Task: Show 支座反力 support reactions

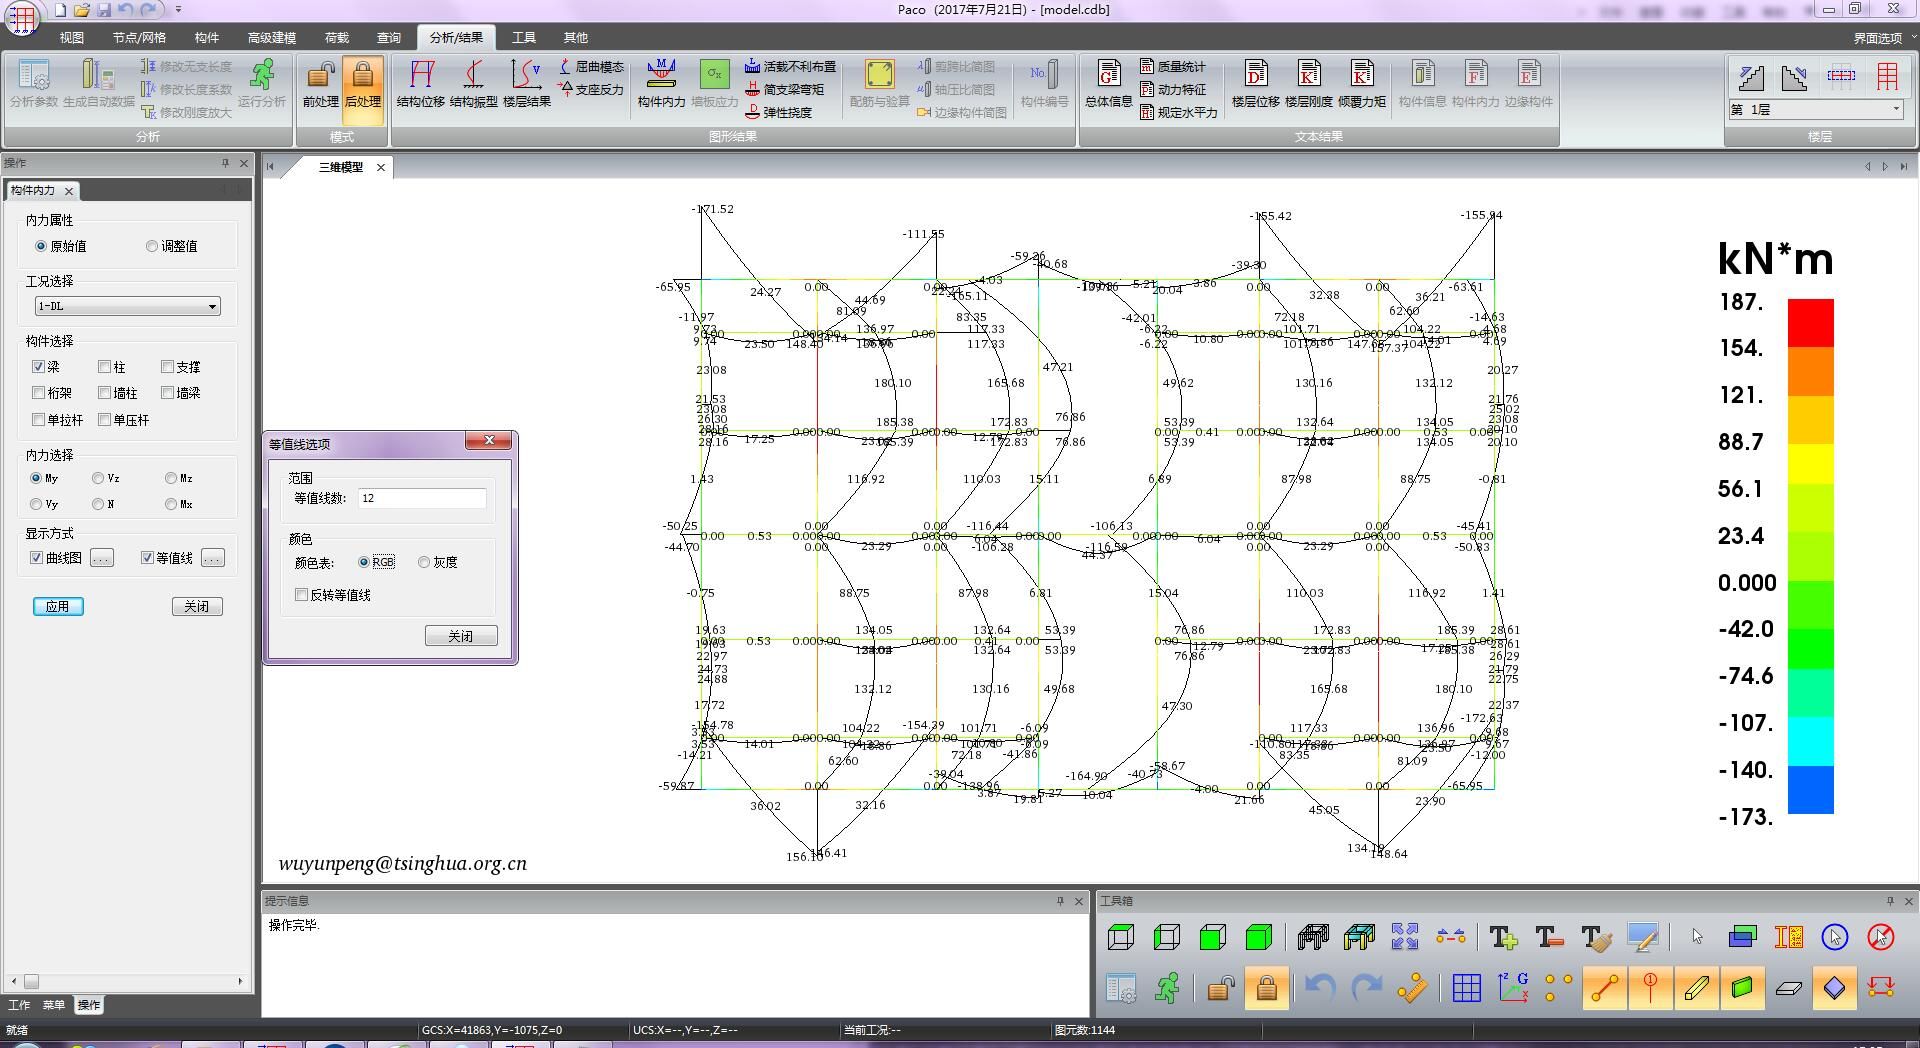Action: coord(591,89)
